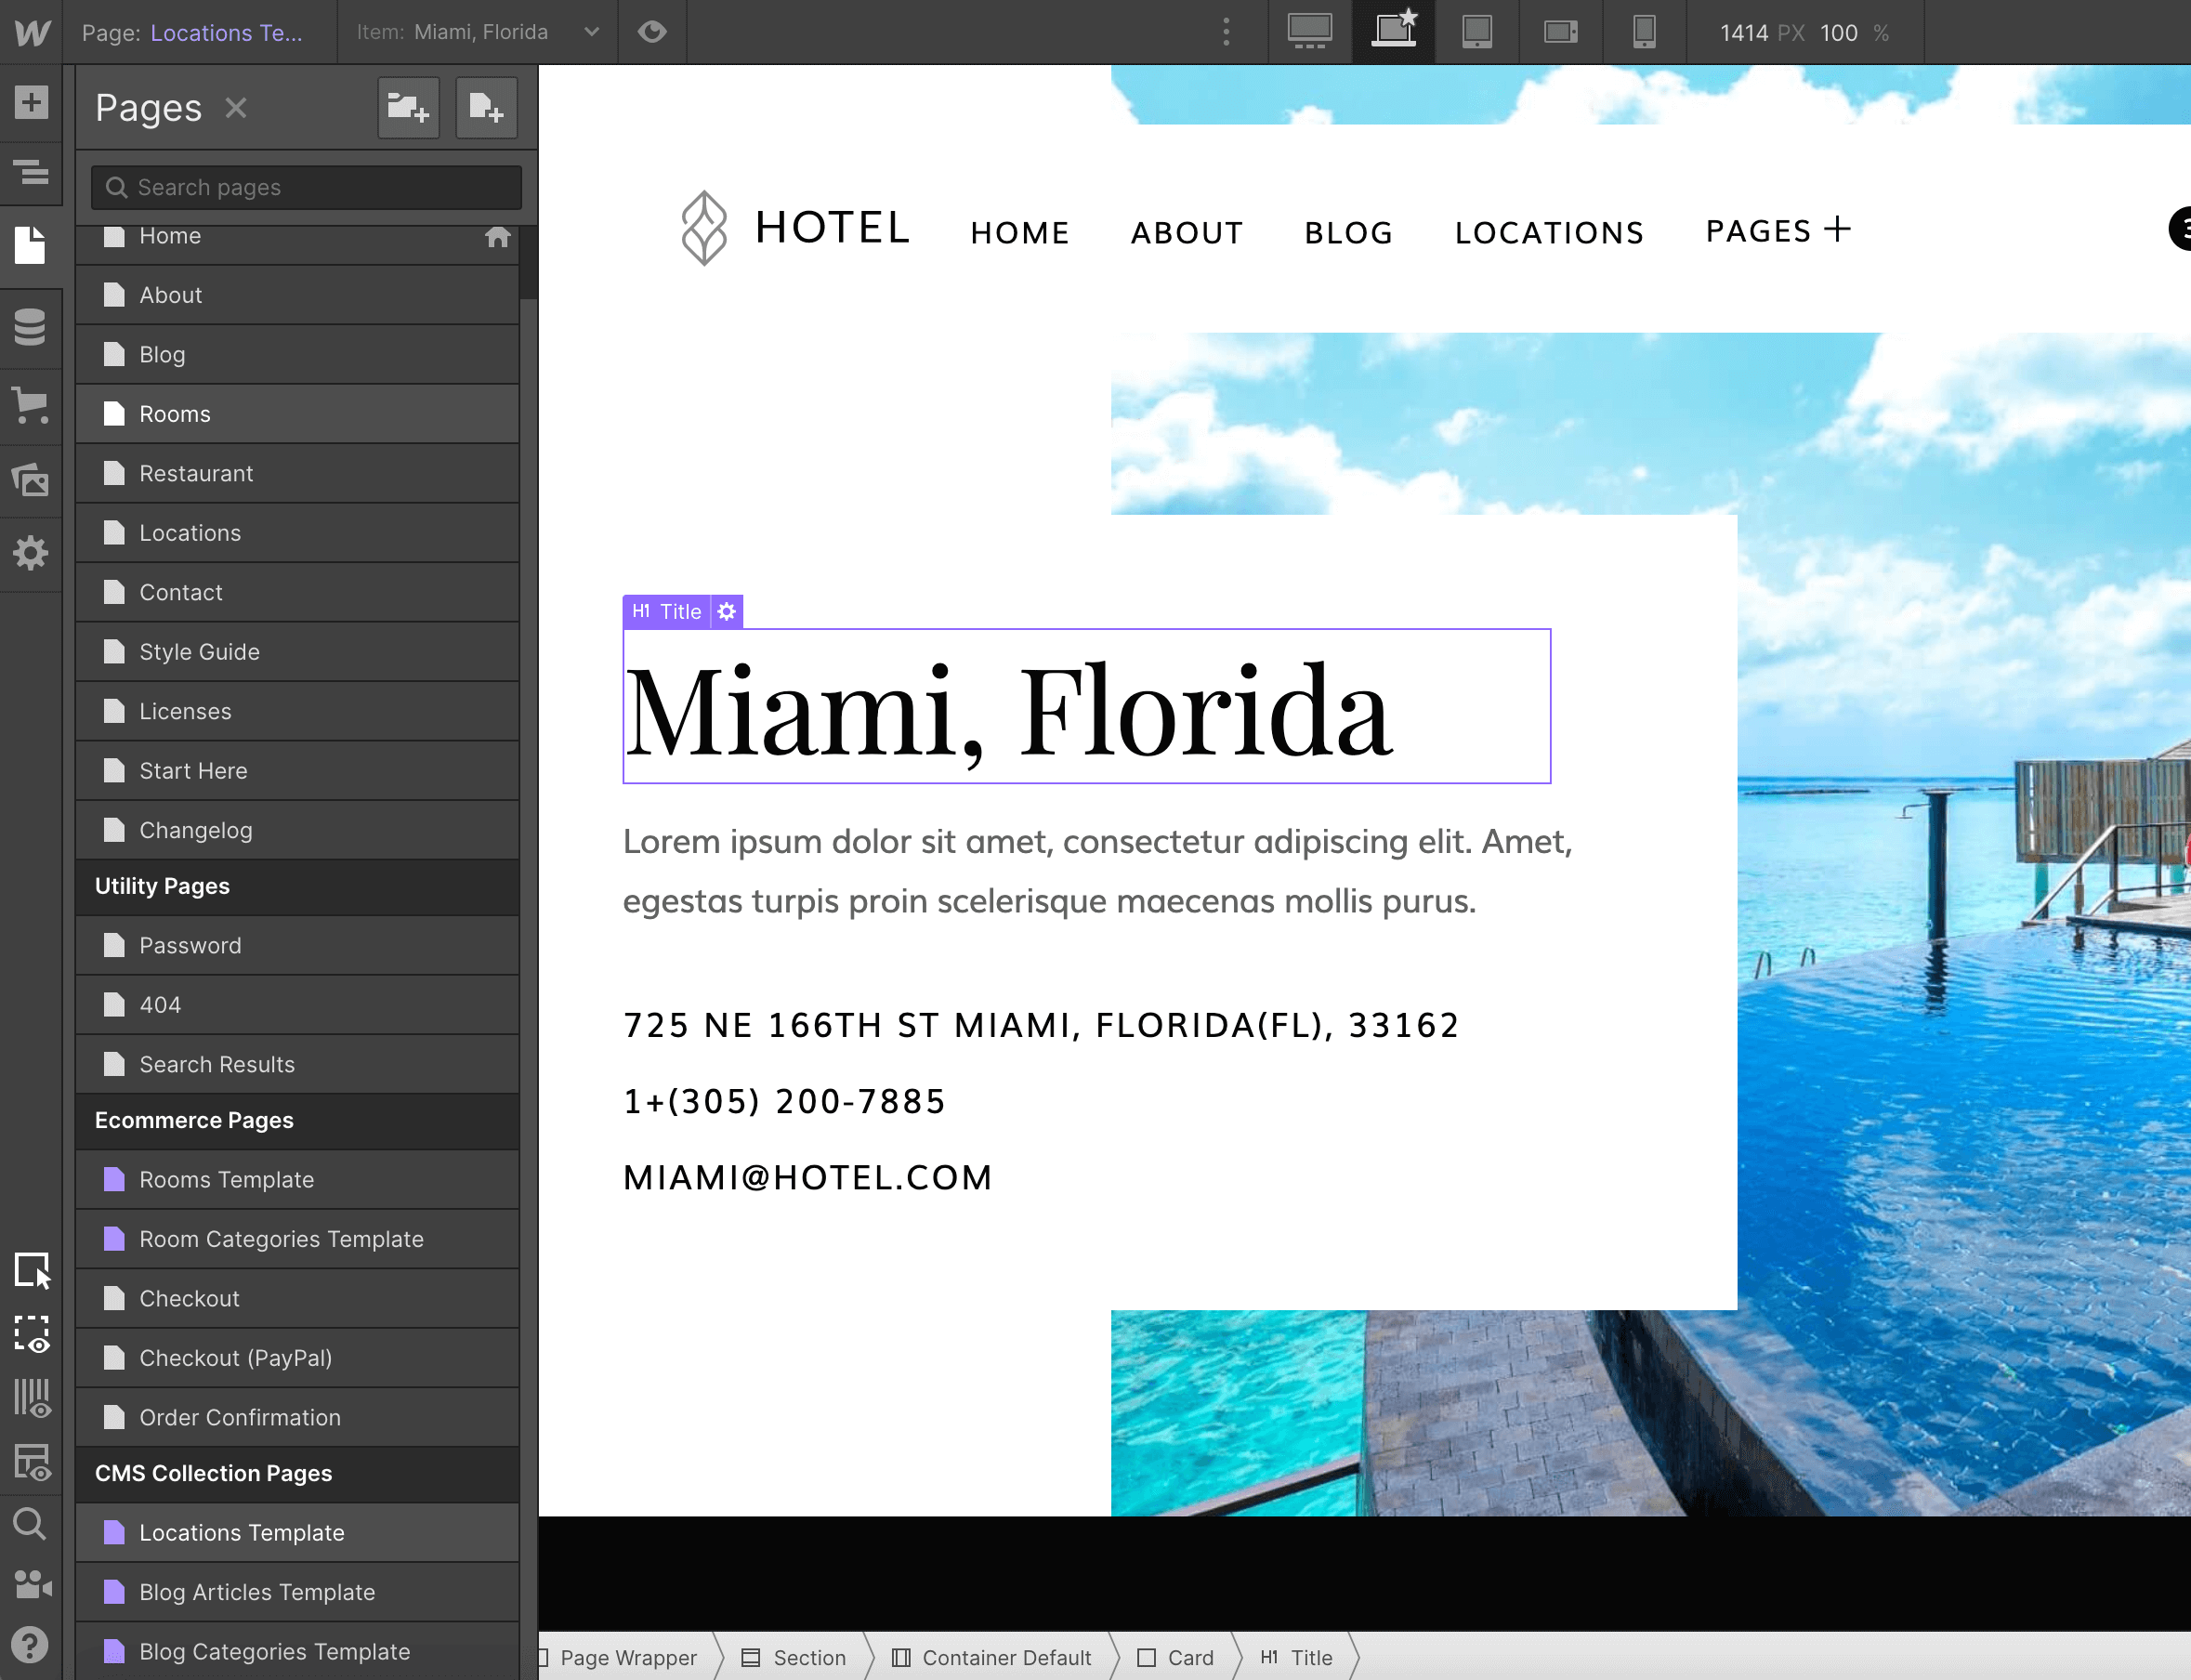Switch to the mobile portrait breakpoint
The width and height of the screenshot is (2191, 1680).
click(1645, 31)
